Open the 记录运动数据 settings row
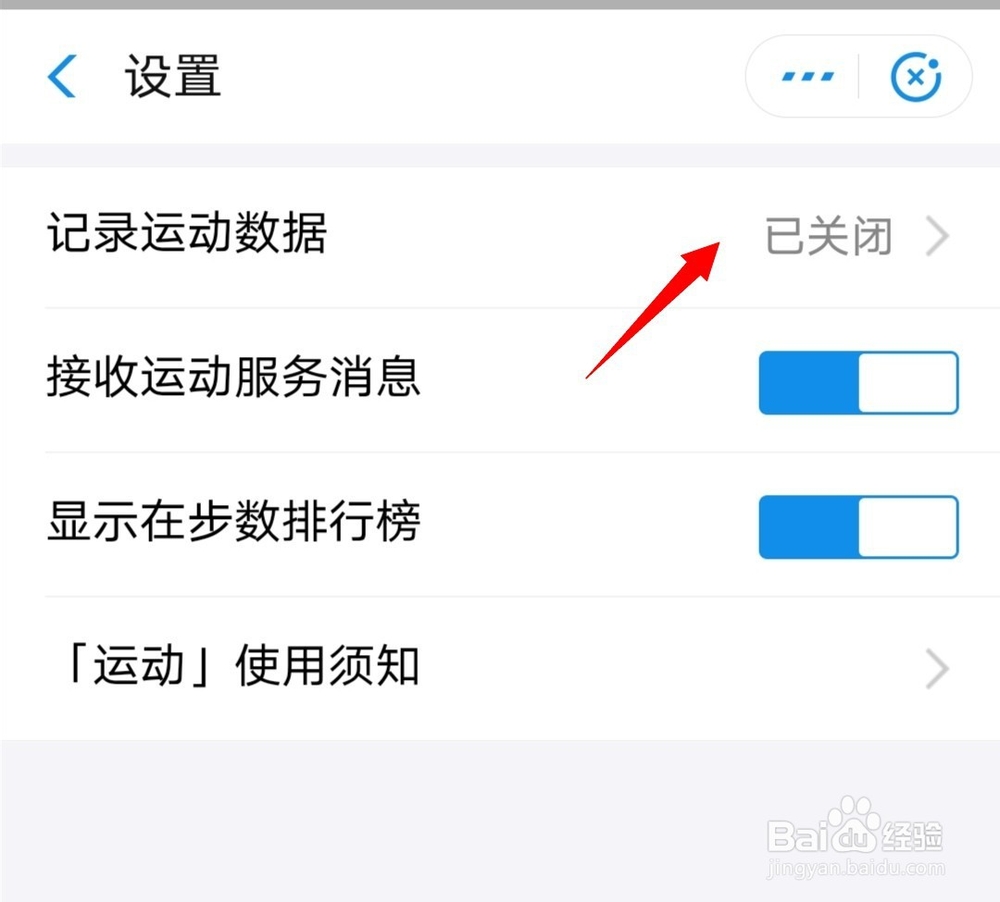Viewport: 1000px width, 902px height. point(500,237)
